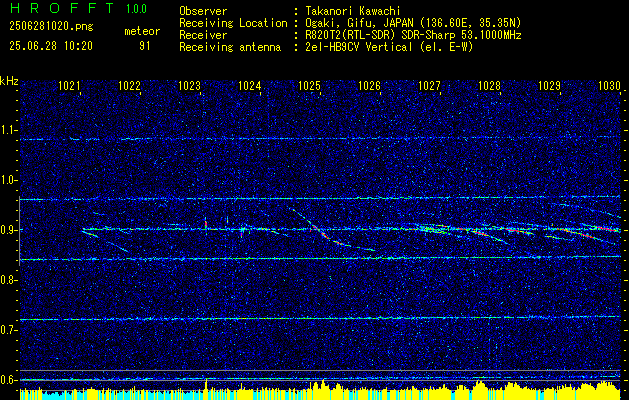The image size is (629, 400).
Task: Select the version number 1.0.0
Action: 136,9
